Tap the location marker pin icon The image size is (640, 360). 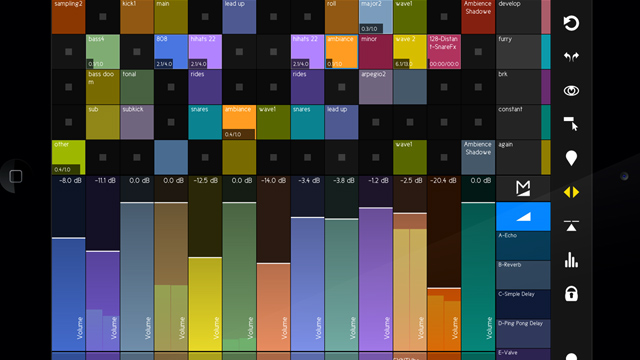click(571, 158)
